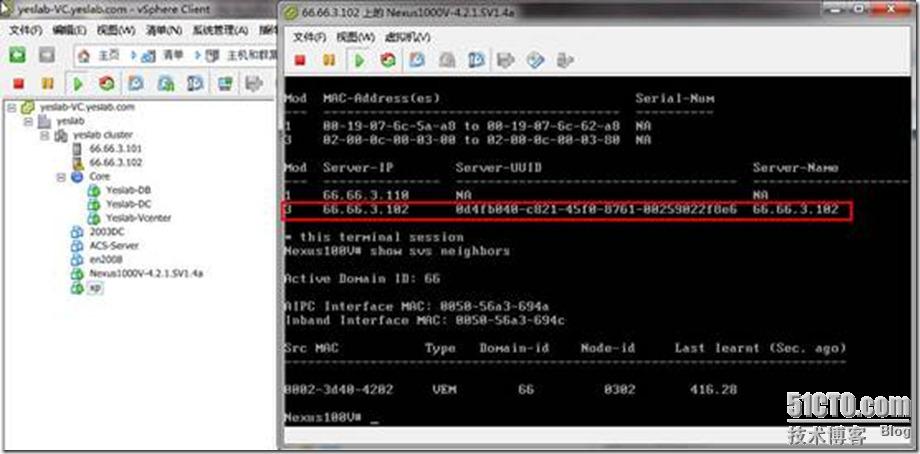Open 清单(N) menu in vSphere Client
Image resolution: width=920 pixels, height=454 pixels.
pos(164,30)
